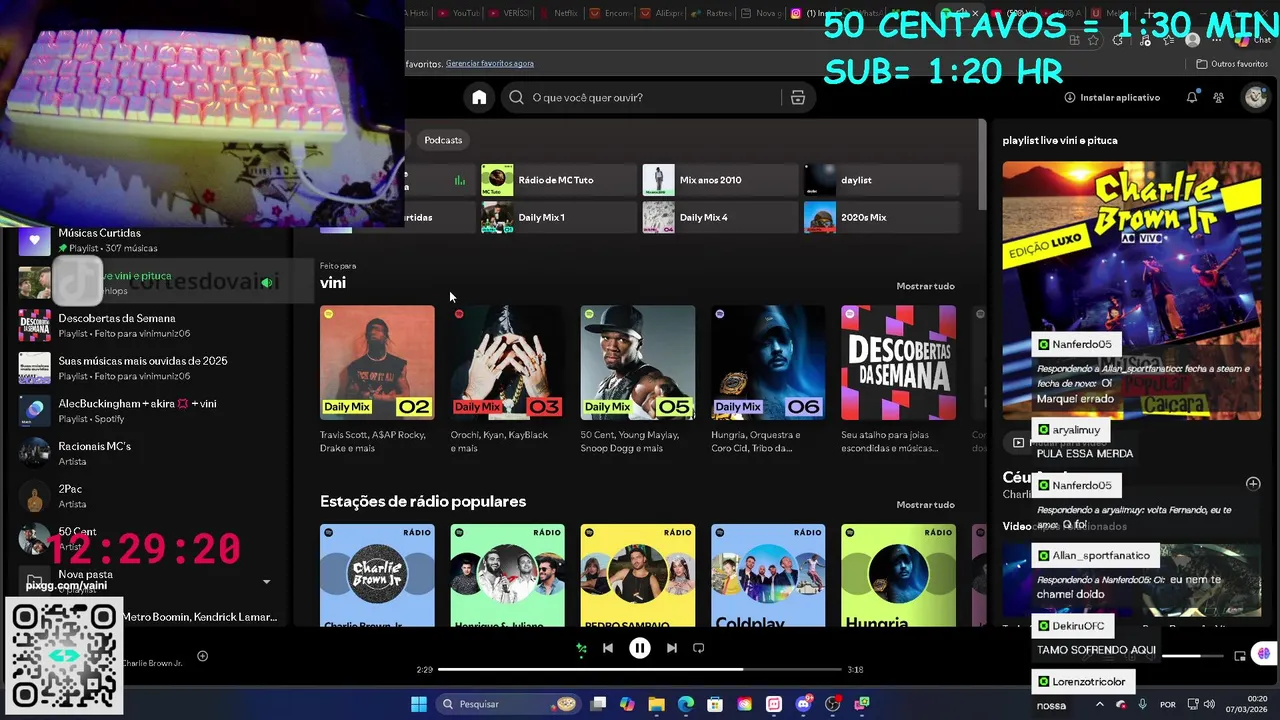Open the Coldplay radio station card

tap(768, 575)
